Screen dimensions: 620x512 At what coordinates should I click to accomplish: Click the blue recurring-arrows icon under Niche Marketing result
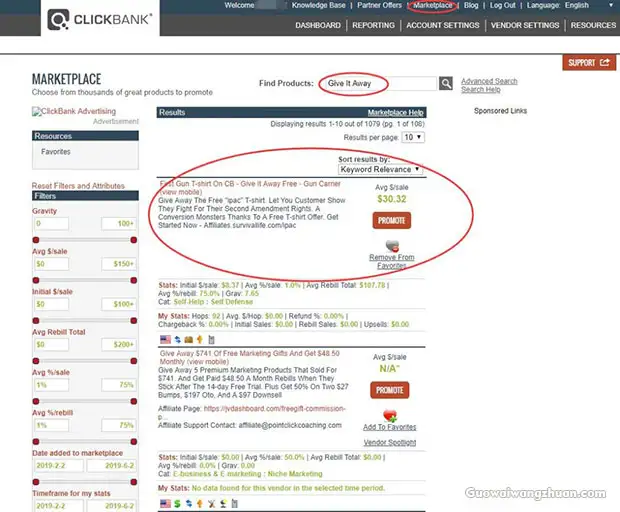coord(189,503)
